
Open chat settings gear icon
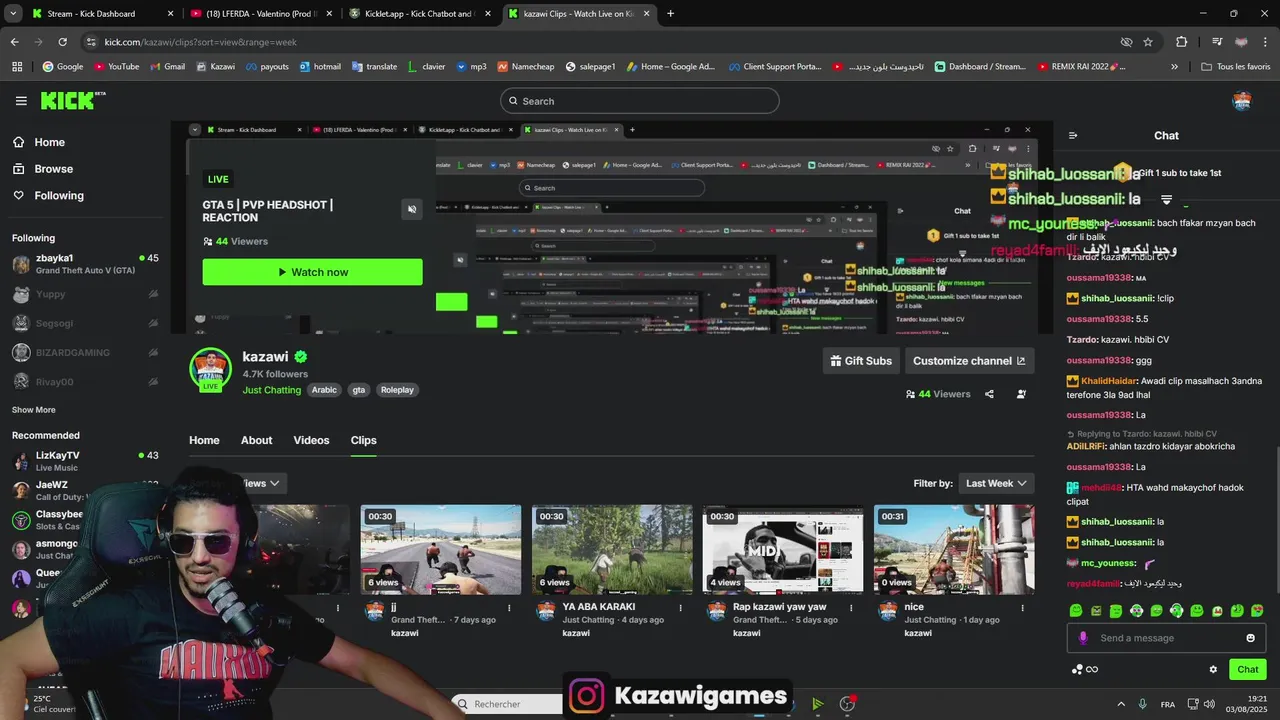coord(1213,669)
